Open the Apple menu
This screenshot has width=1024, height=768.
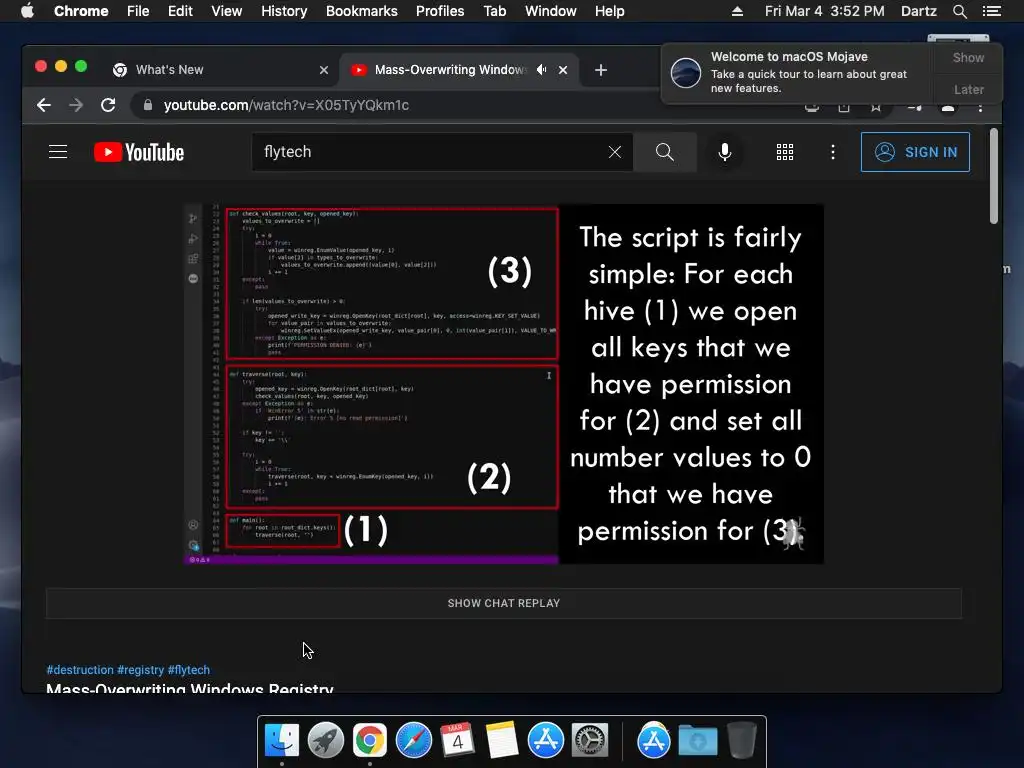(x=27, y=11)
